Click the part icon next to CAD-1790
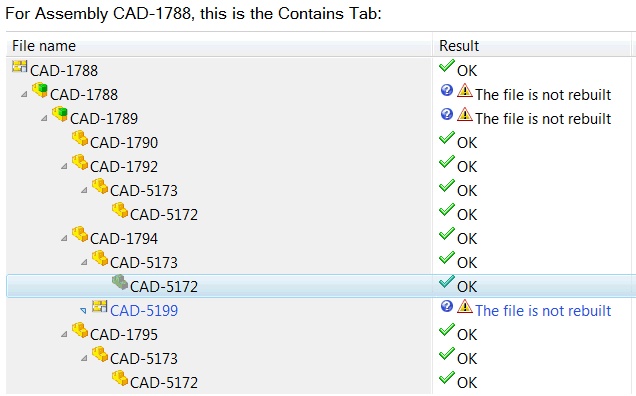636x396 pixels. tap(80, 138)
